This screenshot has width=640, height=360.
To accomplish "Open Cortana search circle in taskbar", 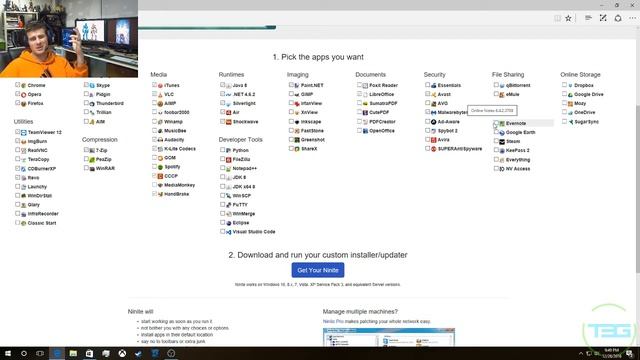I will coord(24,353).
